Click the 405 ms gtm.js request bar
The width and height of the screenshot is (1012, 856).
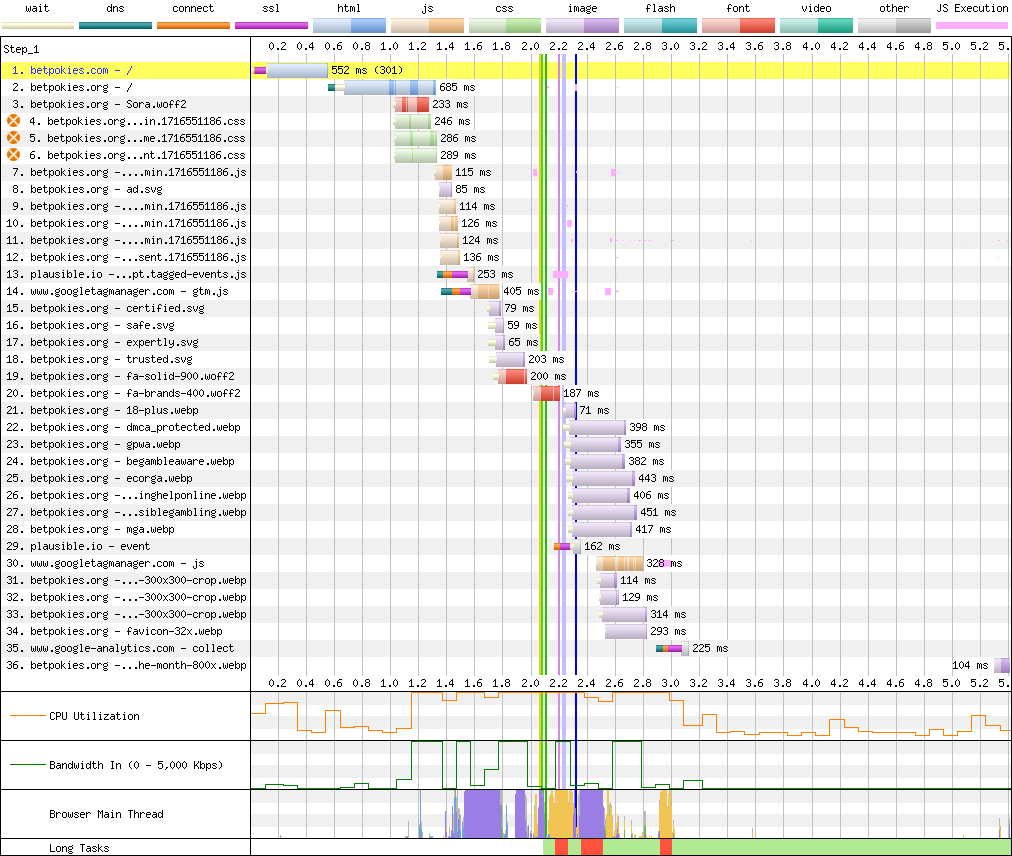(471, 291)
